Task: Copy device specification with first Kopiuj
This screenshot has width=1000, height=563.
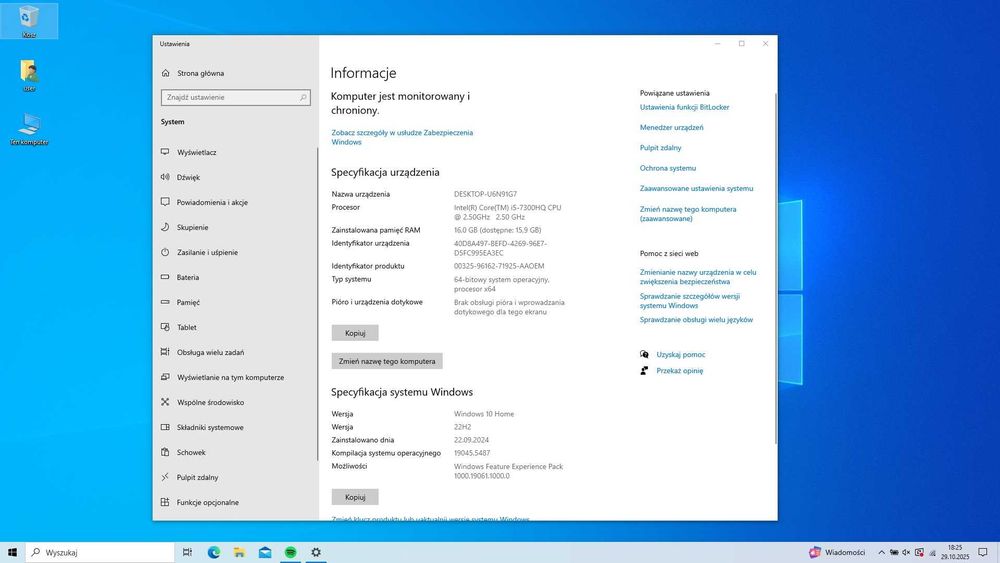Action: pos(355,333)
